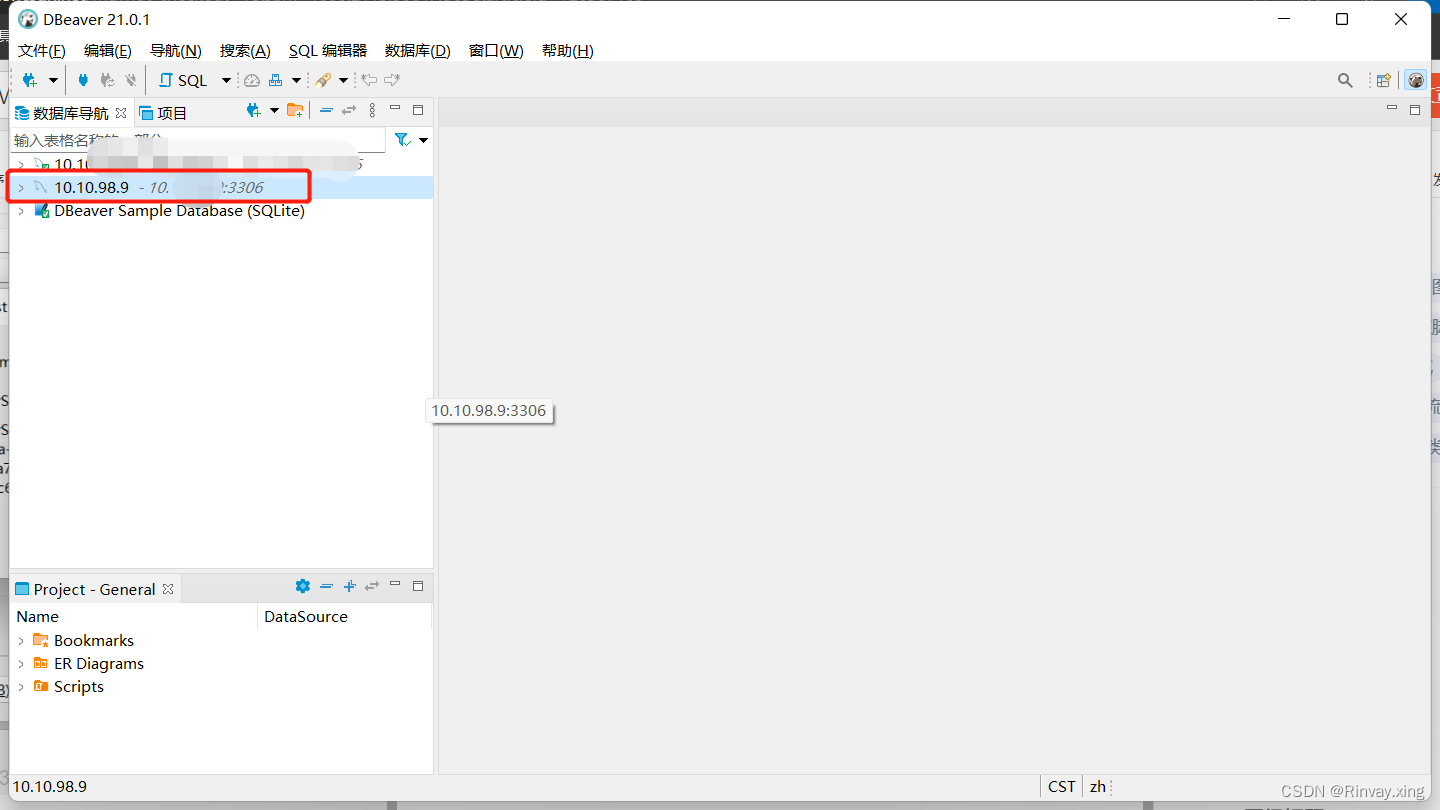
Task: Open the 数据库(D) menu
Action: (418, 50)
